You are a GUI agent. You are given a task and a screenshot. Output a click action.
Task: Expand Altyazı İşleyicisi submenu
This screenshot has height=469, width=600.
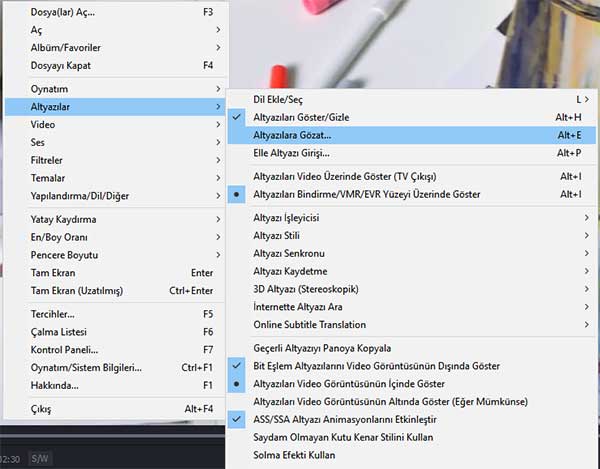(x=412, y=218)
